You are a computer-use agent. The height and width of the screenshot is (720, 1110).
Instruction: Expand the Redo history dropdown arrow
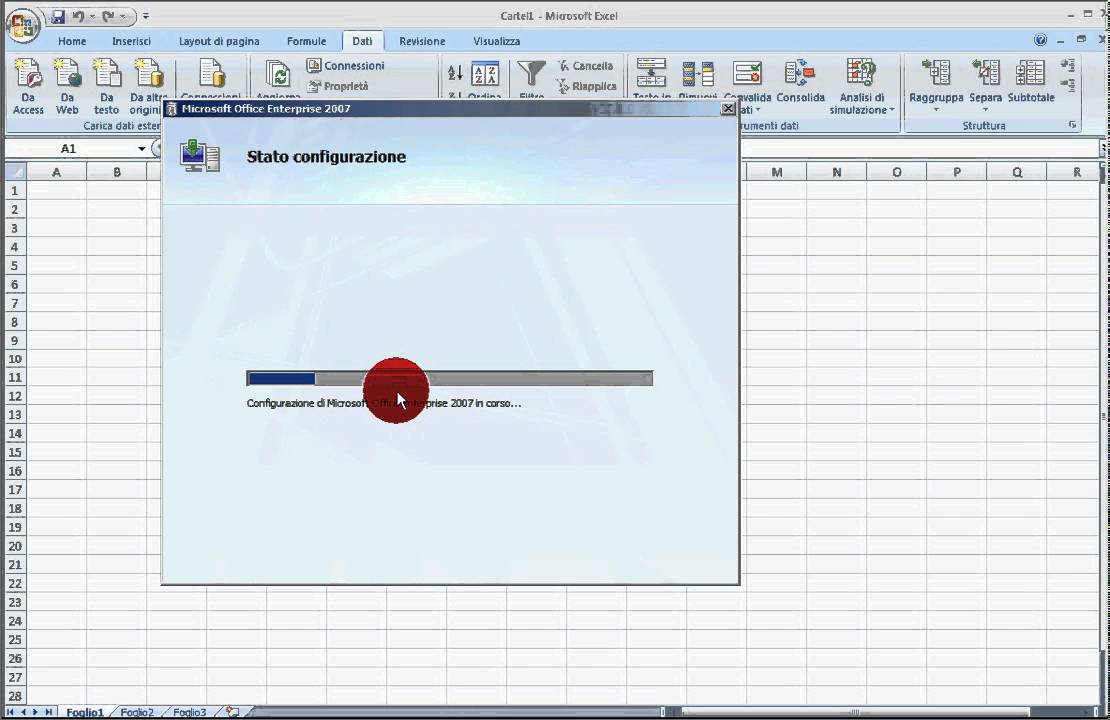click(122, 16)
